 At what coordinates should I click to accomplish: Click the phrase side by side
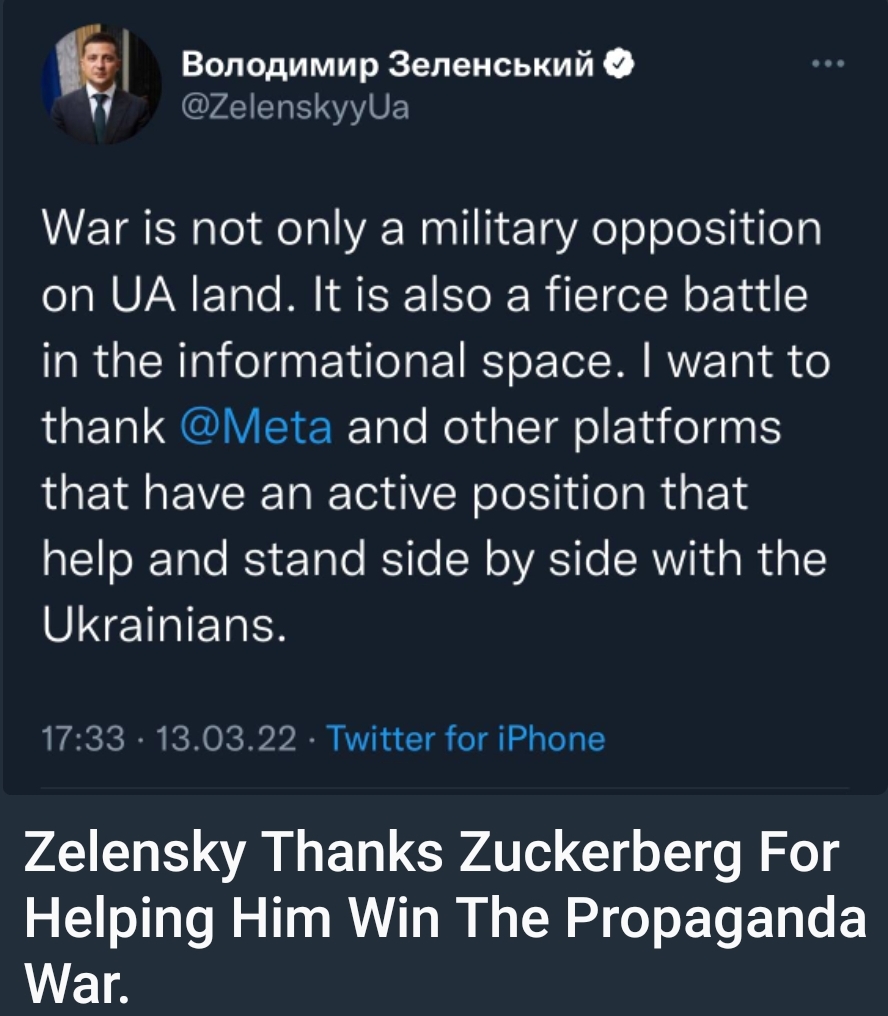click(x=531, y=559)
